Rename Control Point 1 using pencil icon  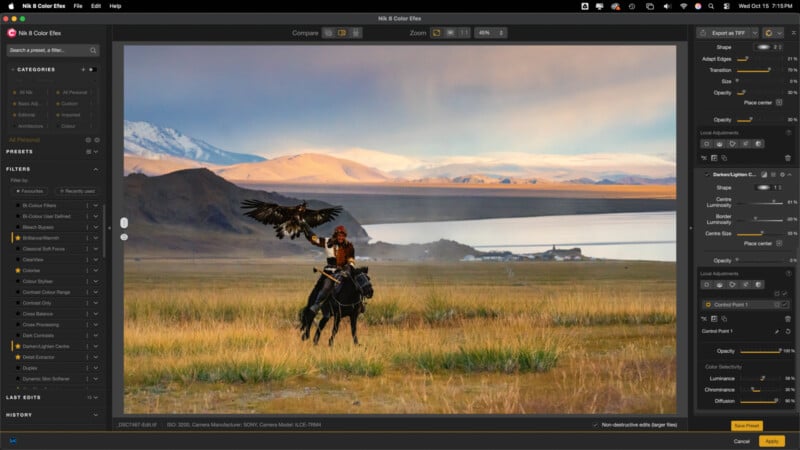pyautogui.click(x=777, y=331)
